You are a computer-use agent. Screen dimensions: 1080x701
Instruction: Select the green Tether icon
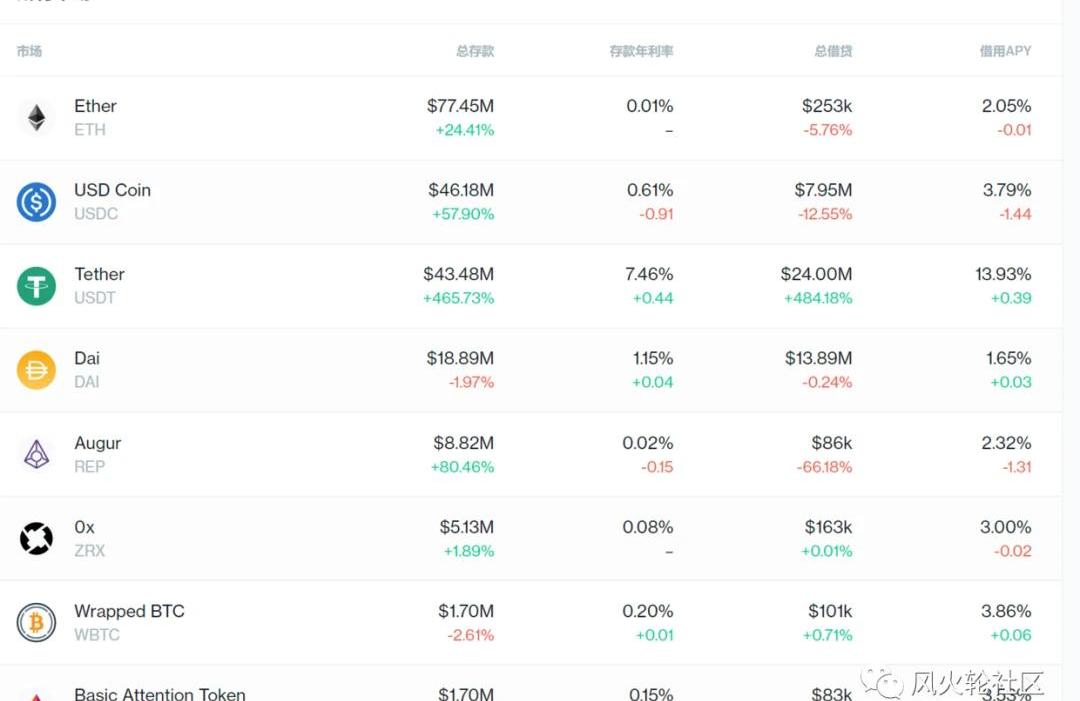click(36, 286)
